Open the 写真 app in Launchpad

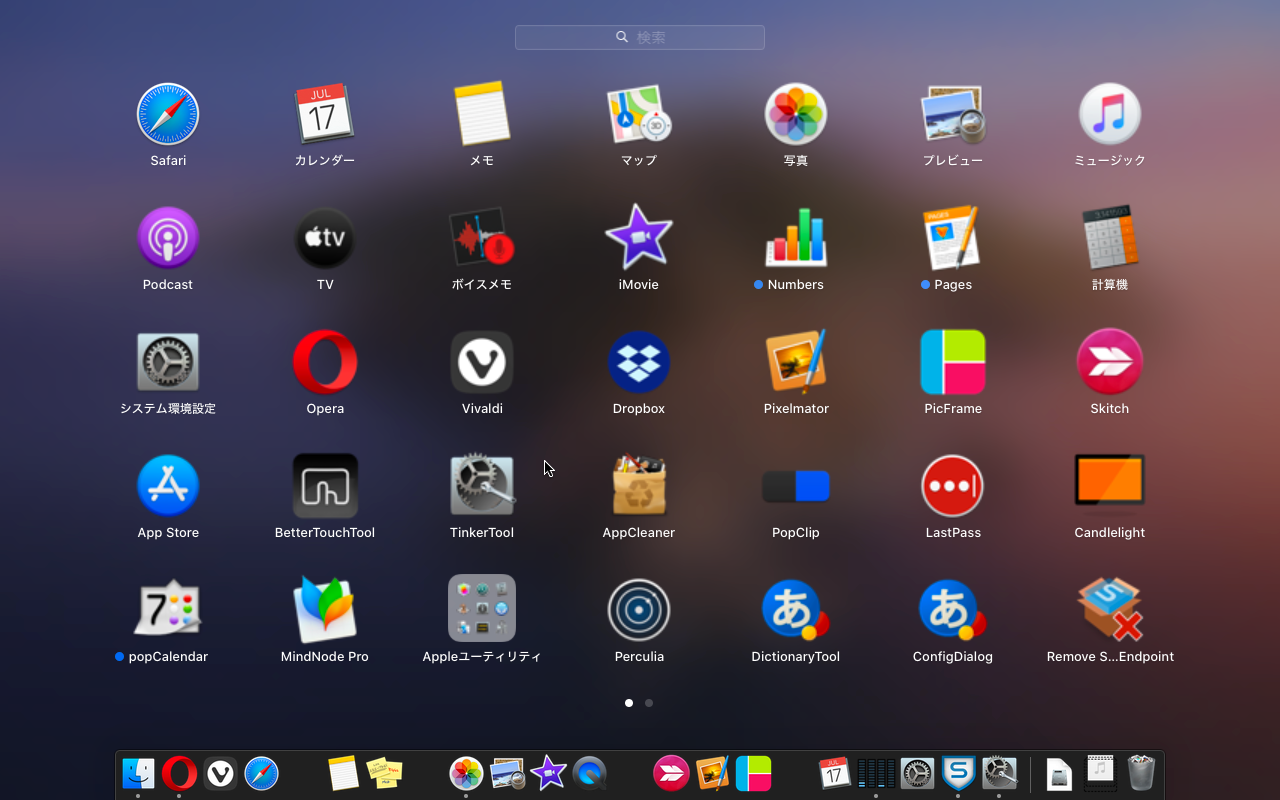[796, 114]
